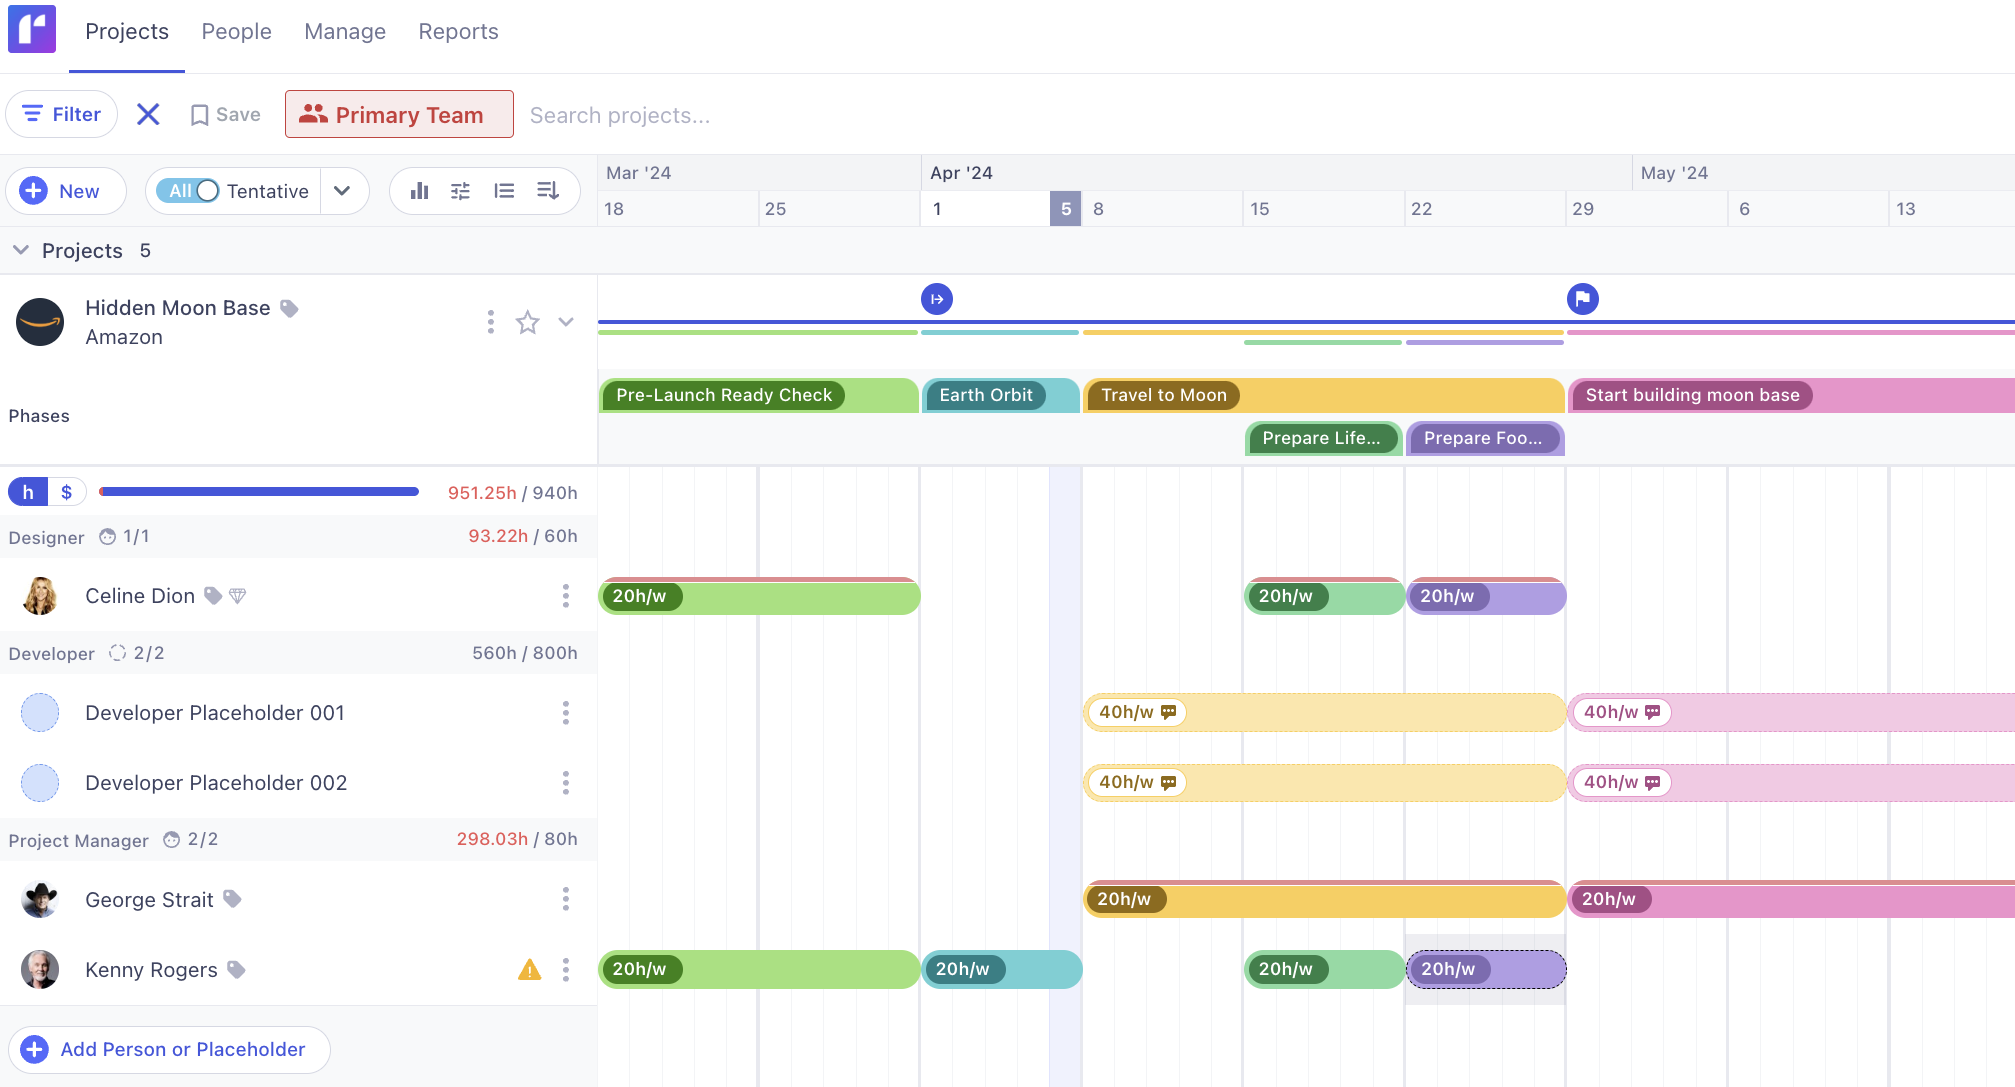Open the sliders tune settings icon

coord(460,191)
